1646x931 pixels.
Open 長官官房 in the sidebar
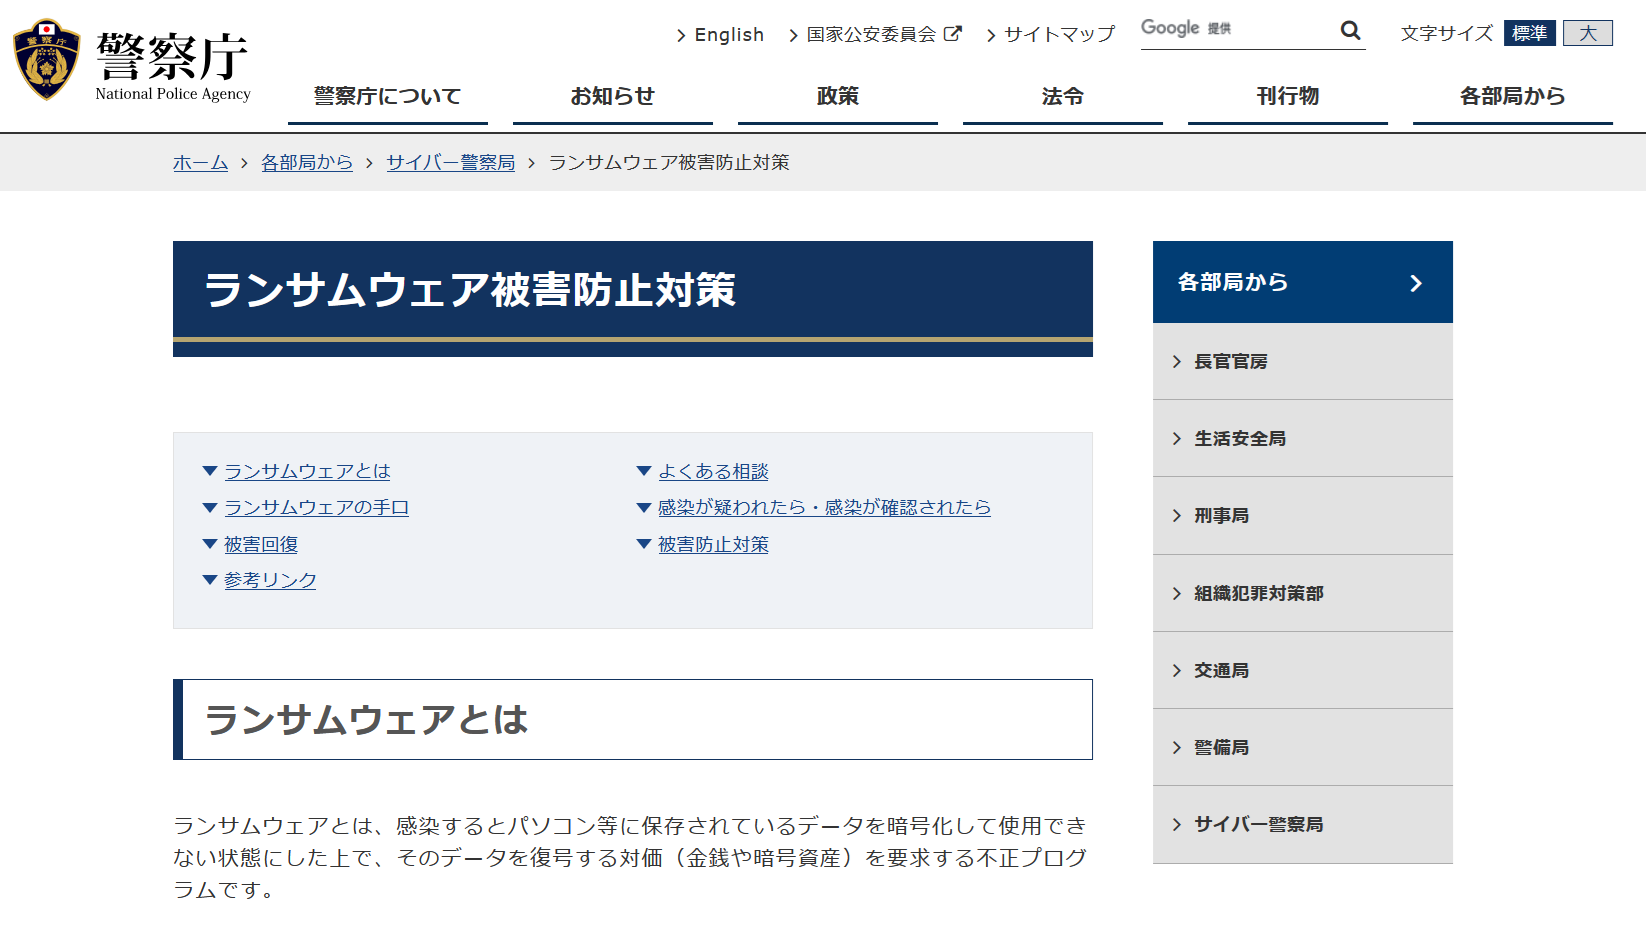click(x=1303, y=362)
